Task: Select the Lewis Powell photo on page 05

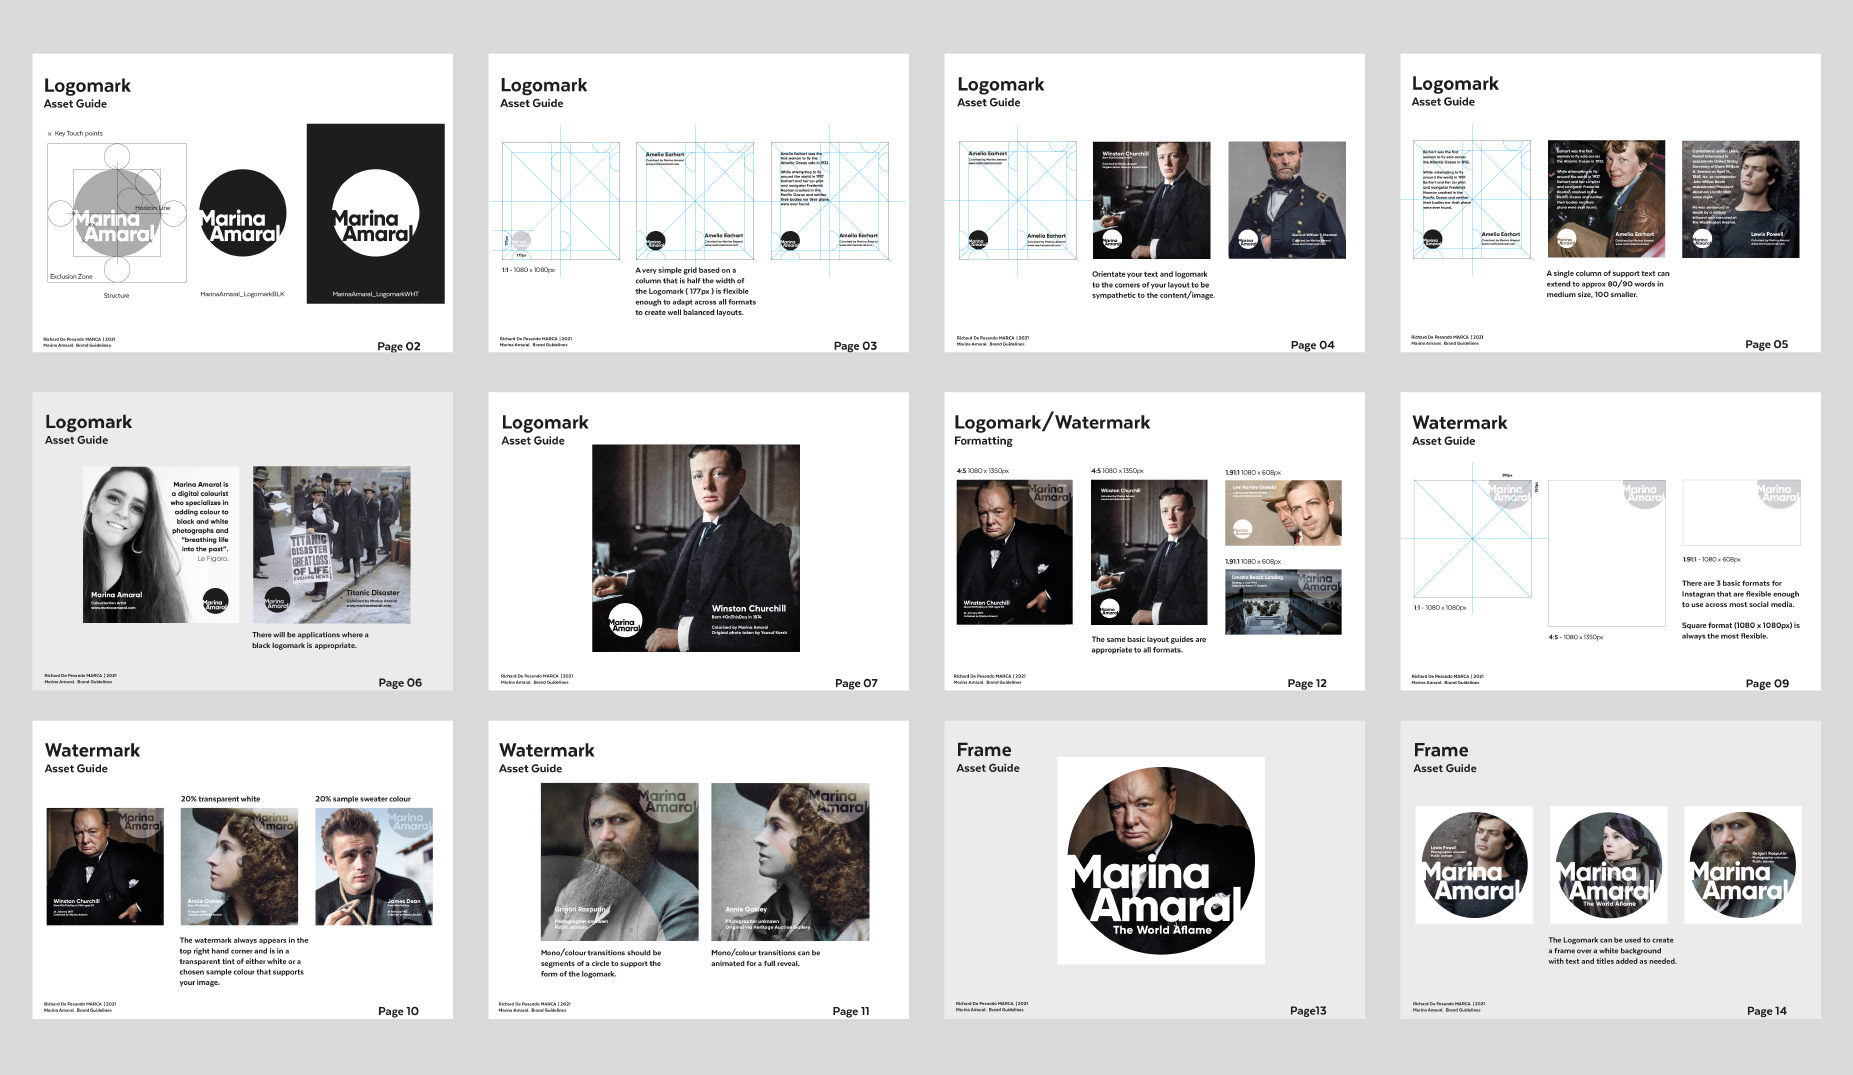Action: click(1741, 199)
